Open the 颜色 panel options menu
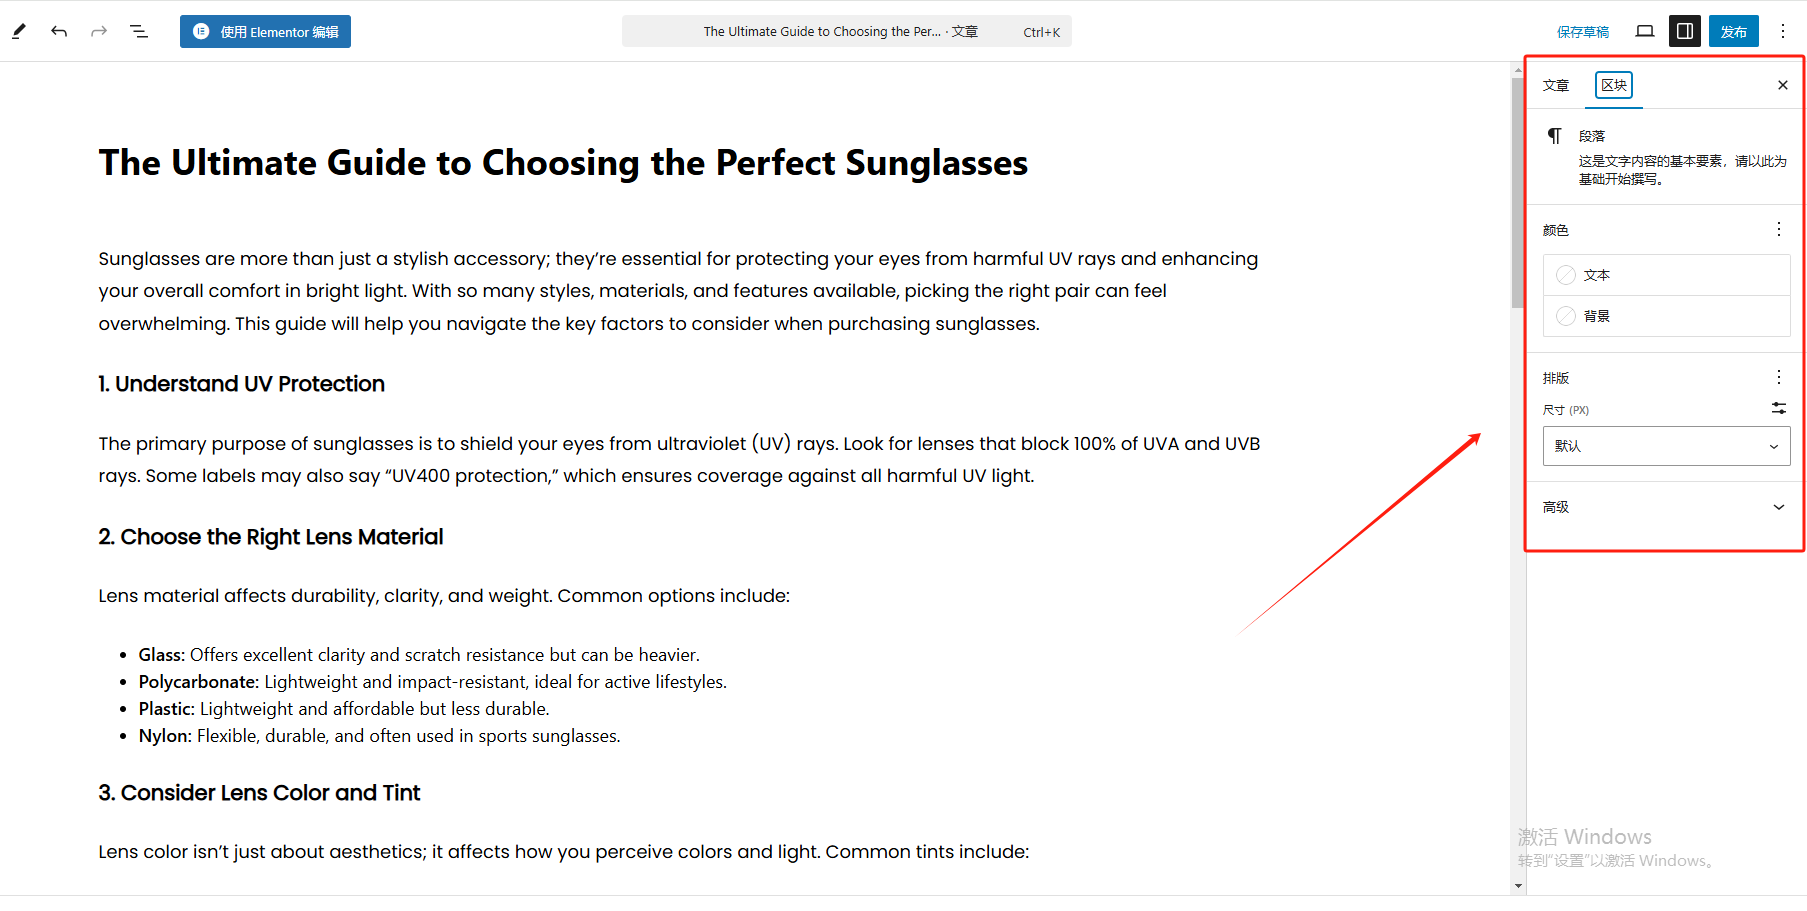Viewport: 1807px width, 911px height. coord(1778,229)
